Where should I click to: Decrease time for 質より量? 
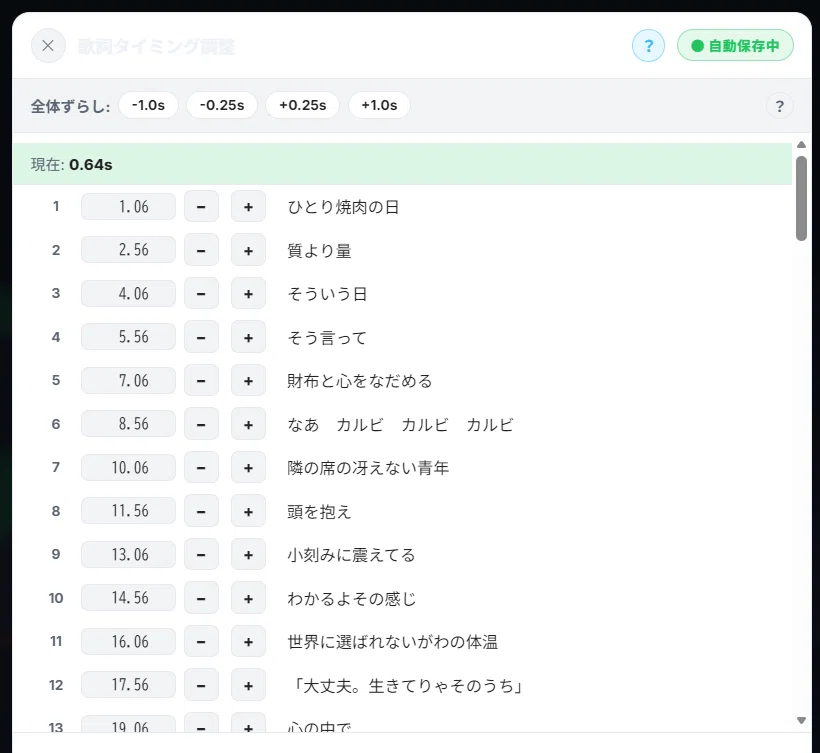coord(201,250)
